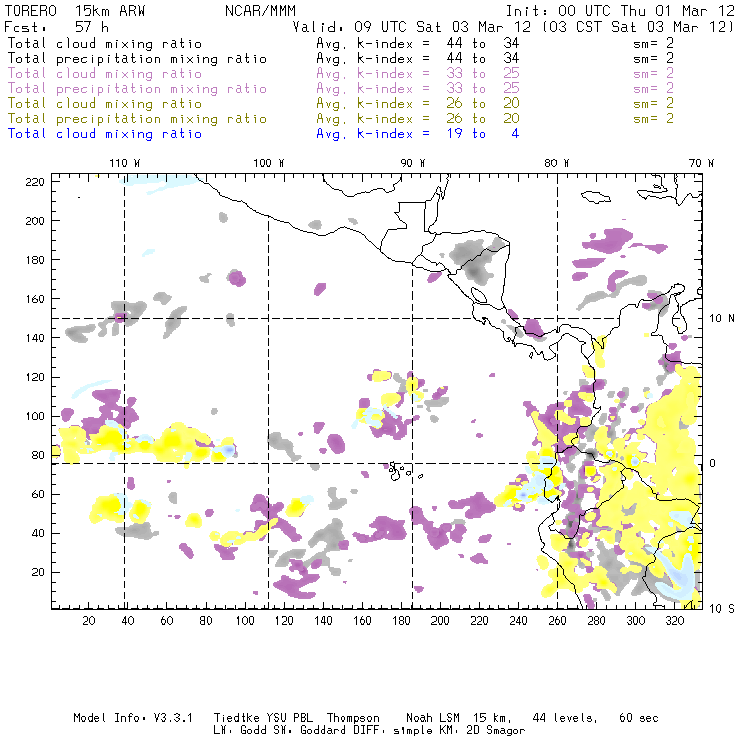Image resolution: width=740 pixels, height=740 pixels.
Task: Click the black 'Total precipitation mixing ratio' legend label
Action: click(137, 59)
